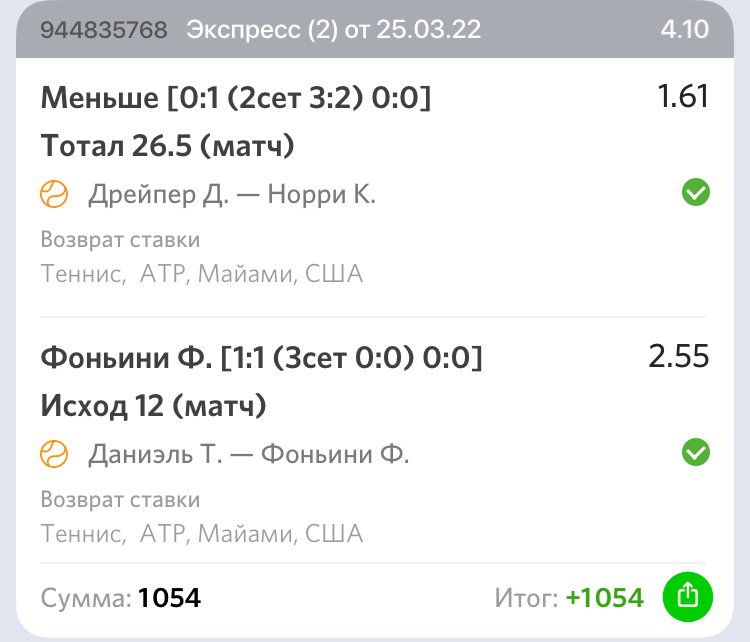750x642 pixels.
Task: Click the Фоньини Ф. selection with live score
Action: coord(261,357)
